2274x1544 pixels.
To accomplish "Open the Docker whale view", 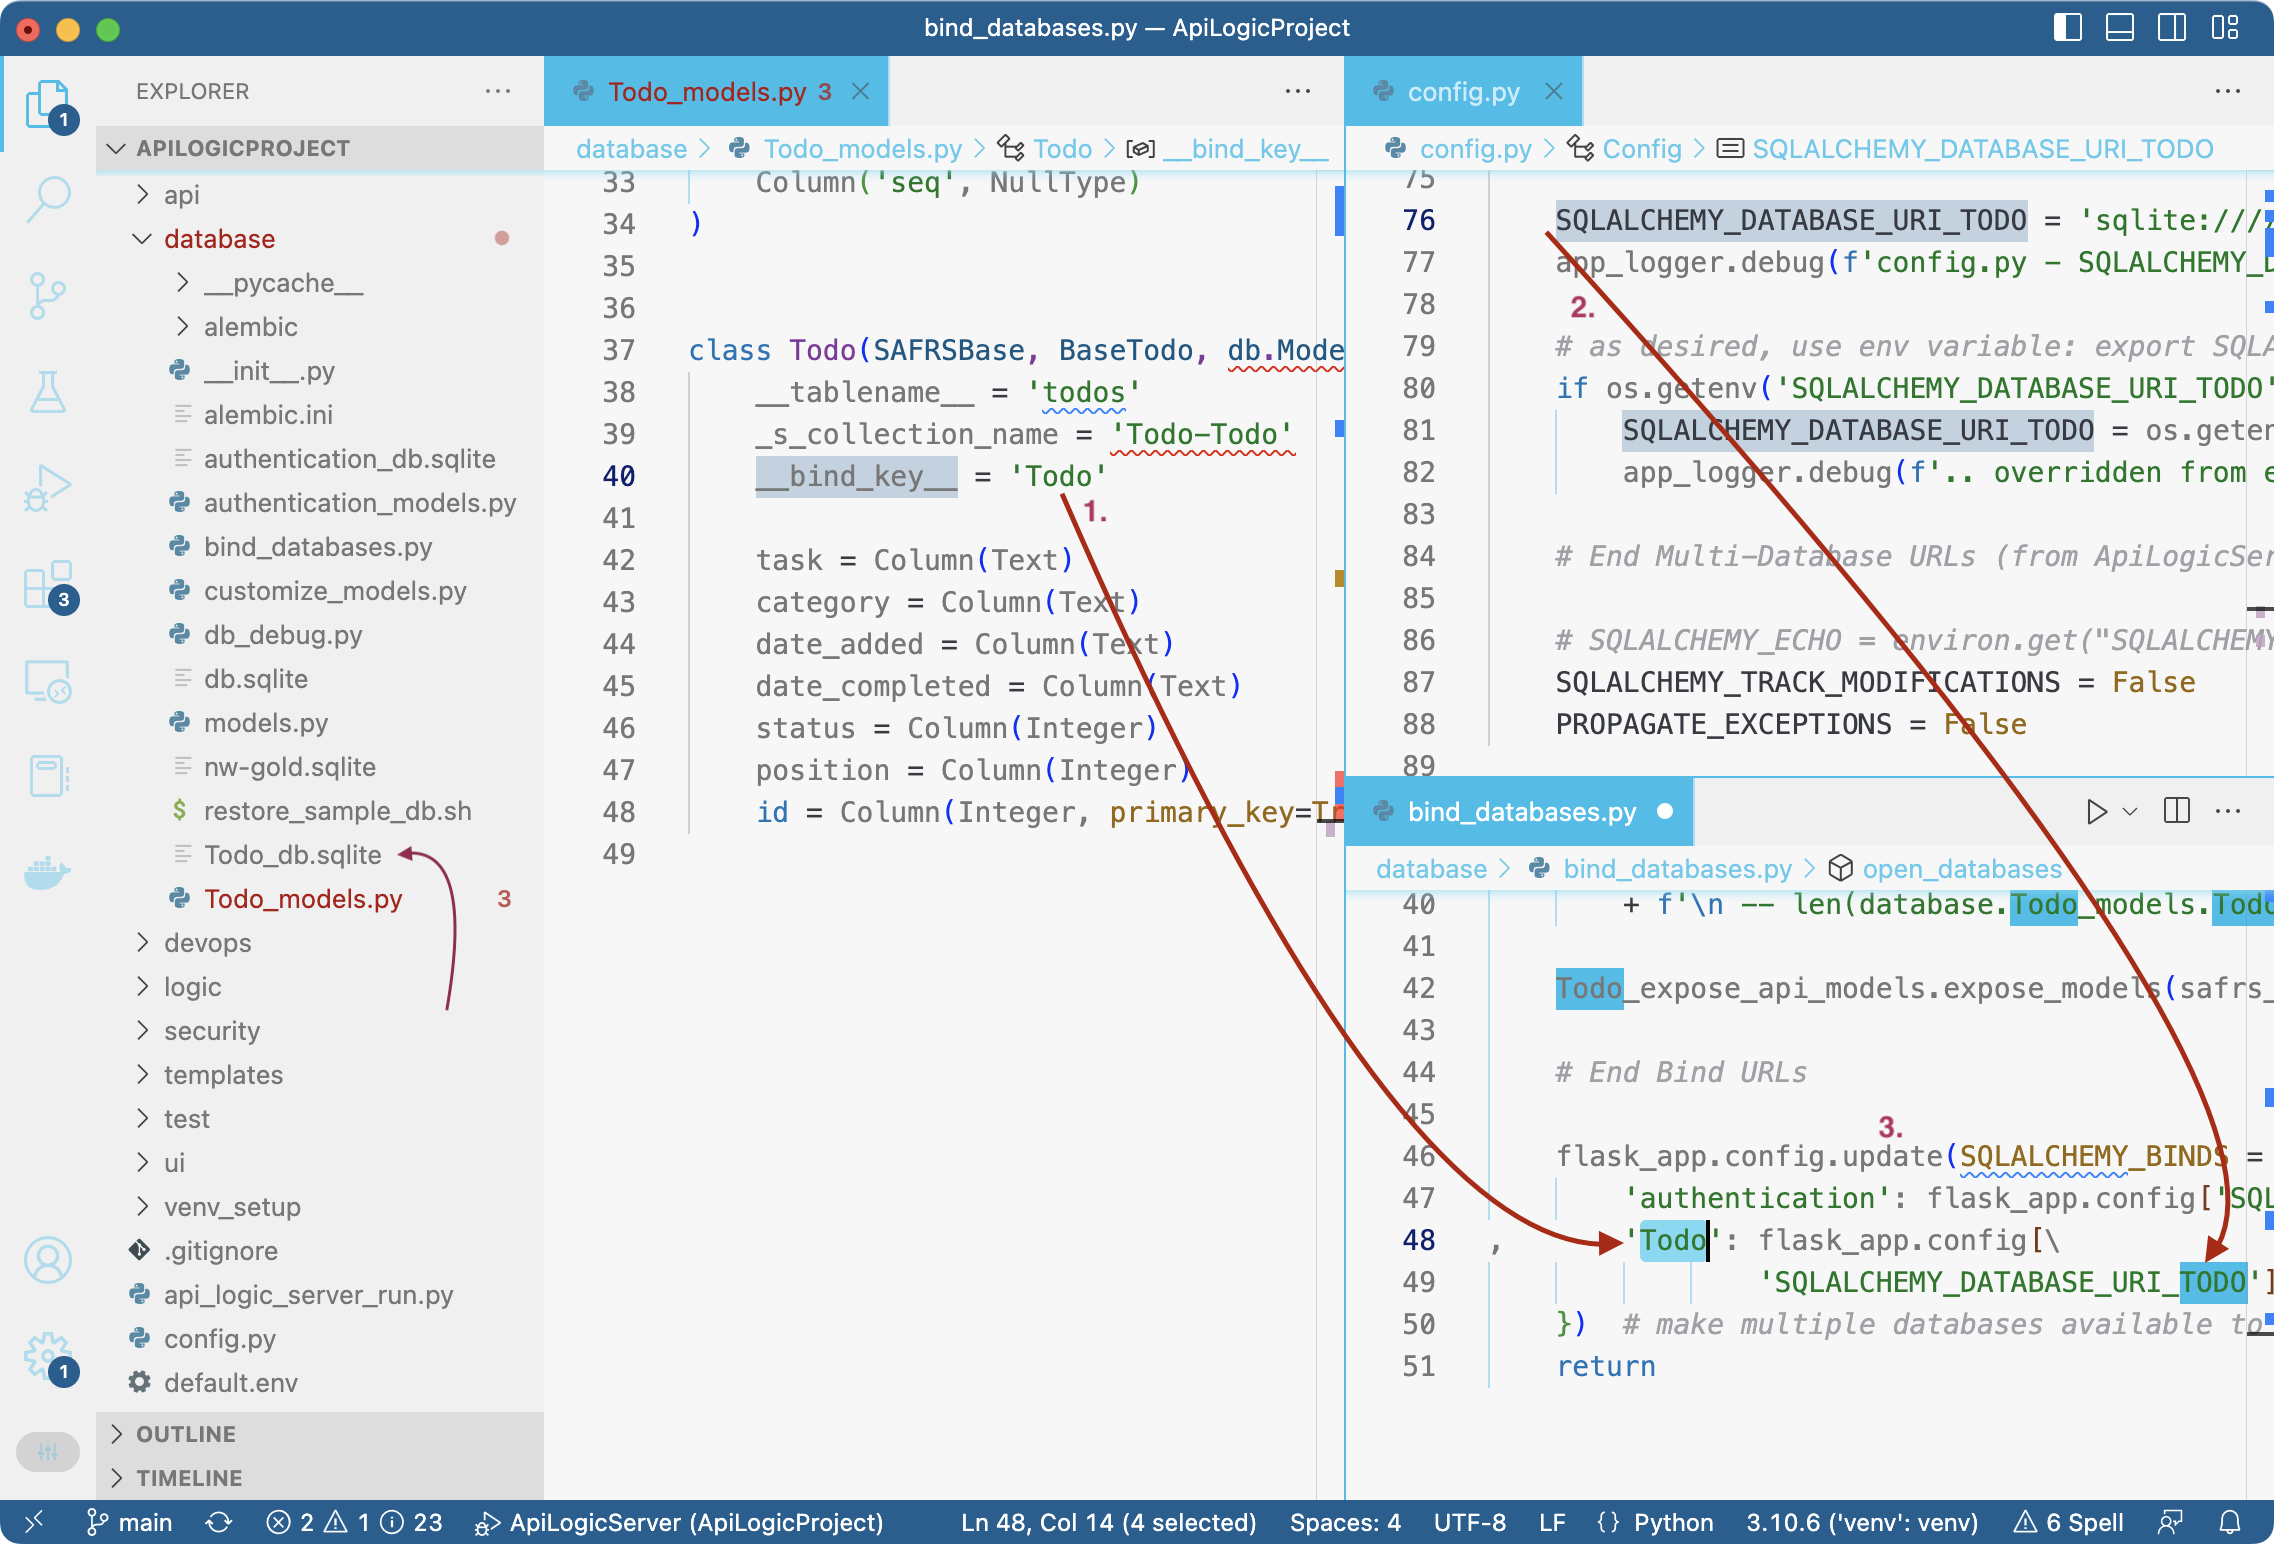I will [x=48, y=873].
